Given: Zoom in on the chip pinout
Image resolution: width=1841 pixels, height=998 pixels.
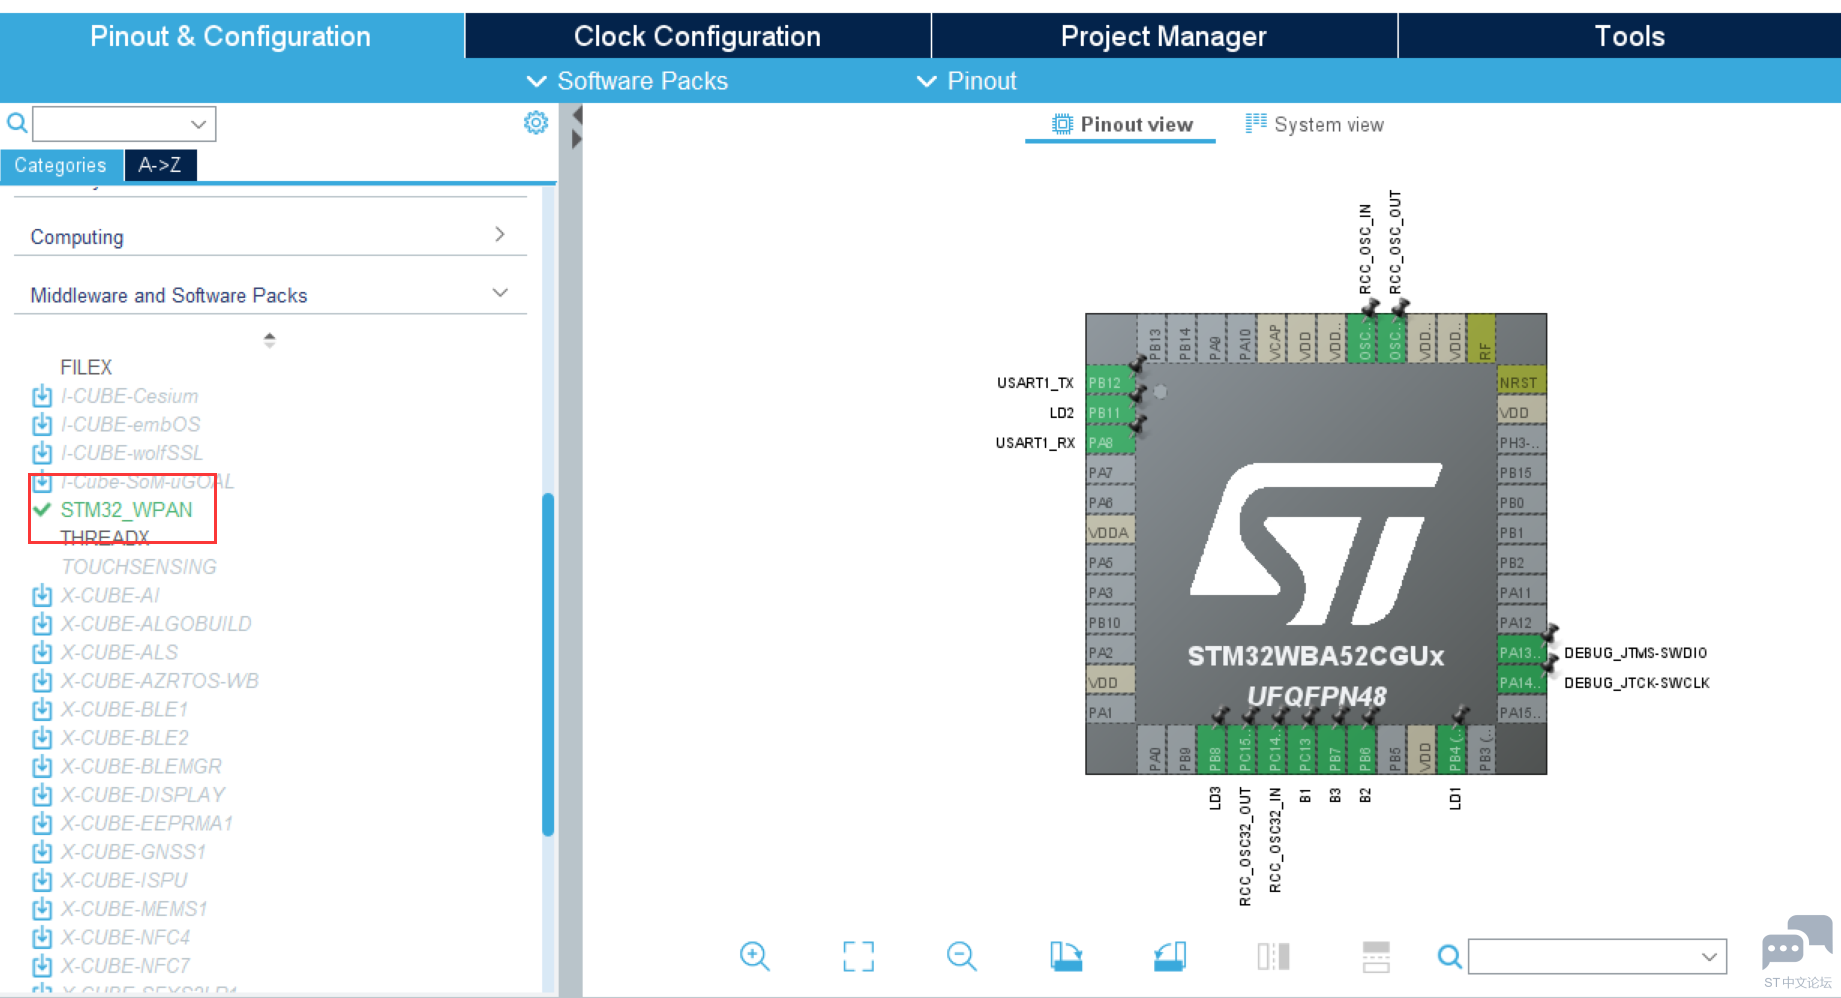Looking at the screenshot, I should [755, 956].
